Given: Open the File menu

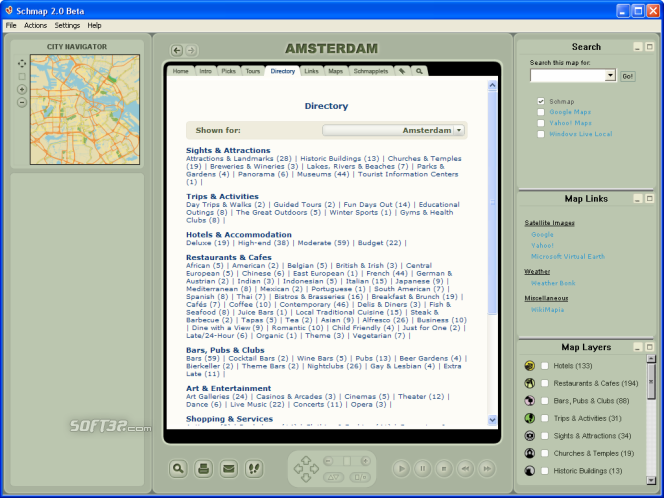Looking at the screenshot, I should [x=11, y=25].
